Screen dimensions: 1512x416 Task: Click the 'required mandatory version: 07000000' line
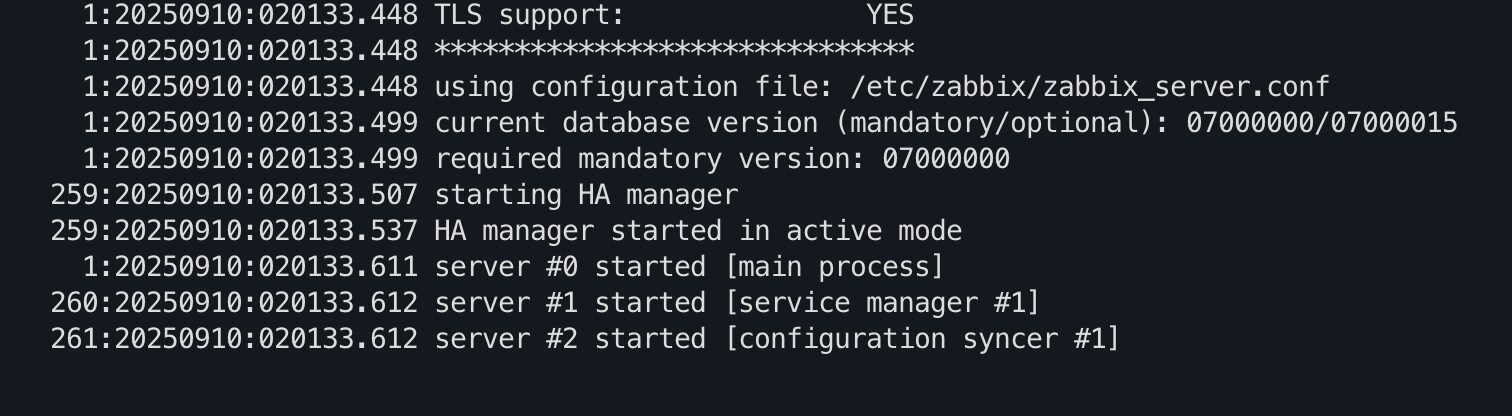click(x=722, y=159)
